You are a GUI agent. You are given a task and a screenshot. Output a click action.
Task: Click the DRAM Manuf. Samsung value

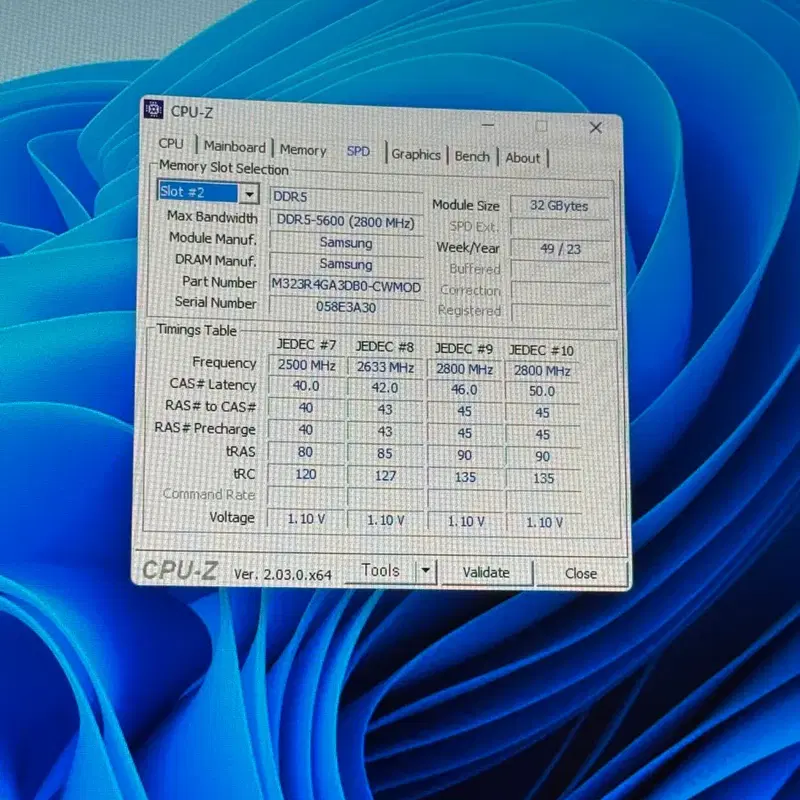[346, 264]
